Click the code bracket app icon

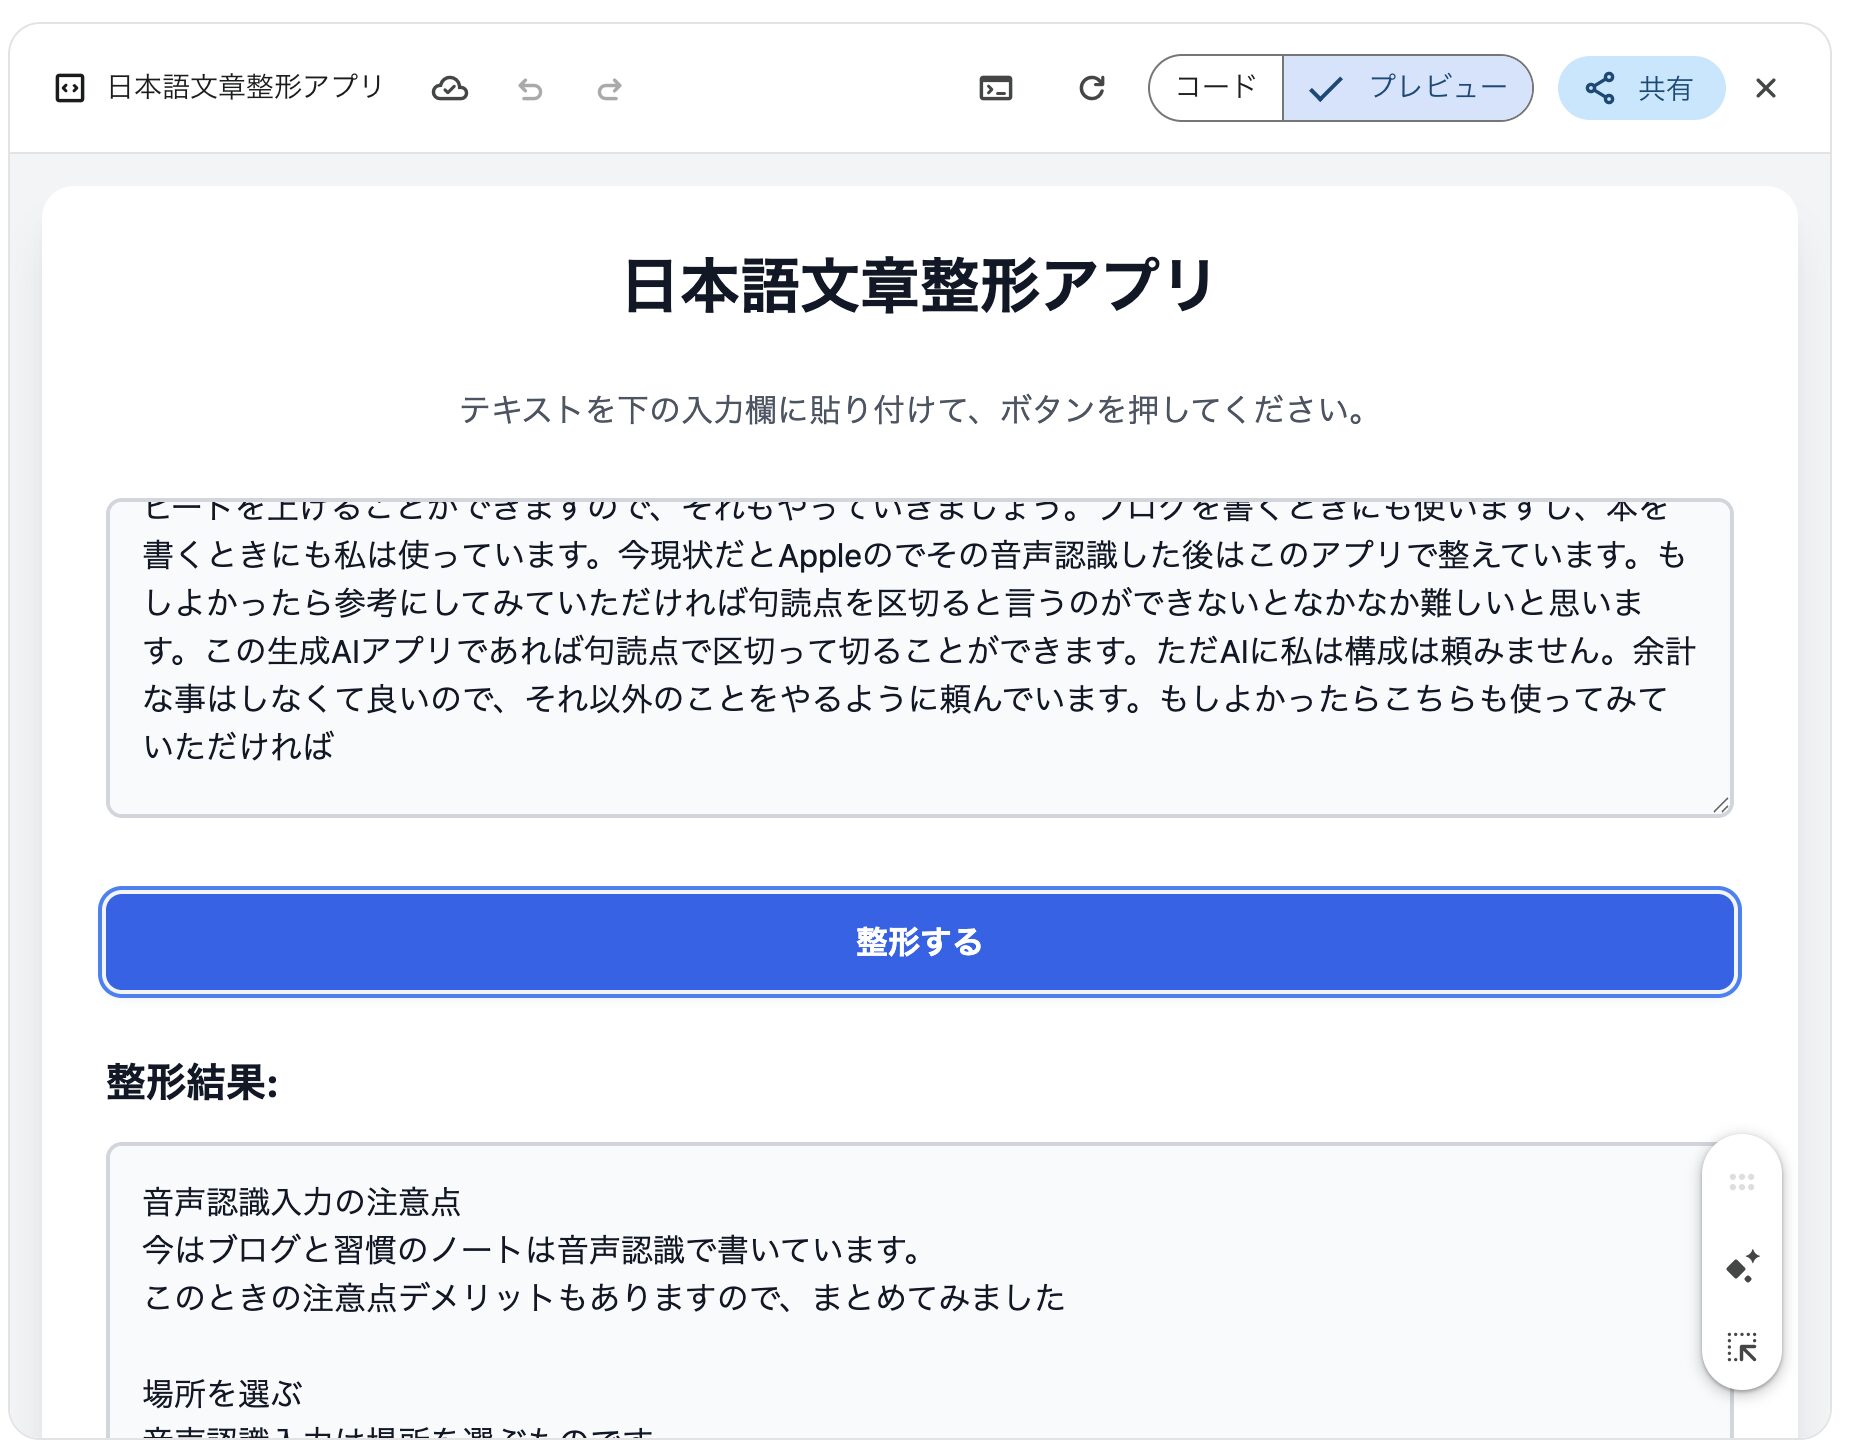(70, 89)
